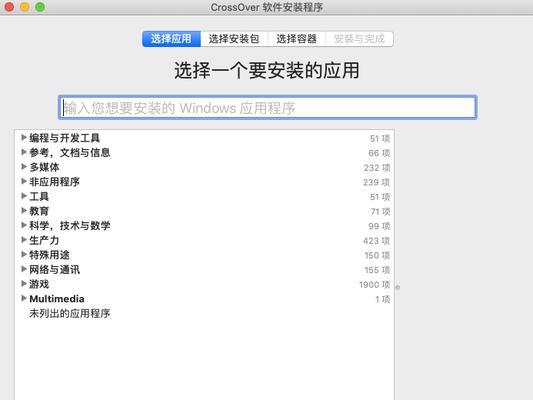The height and width of the screenshot is (400, 533).
Task: Minimize the window with yellow button
Action: coord(25,7)
